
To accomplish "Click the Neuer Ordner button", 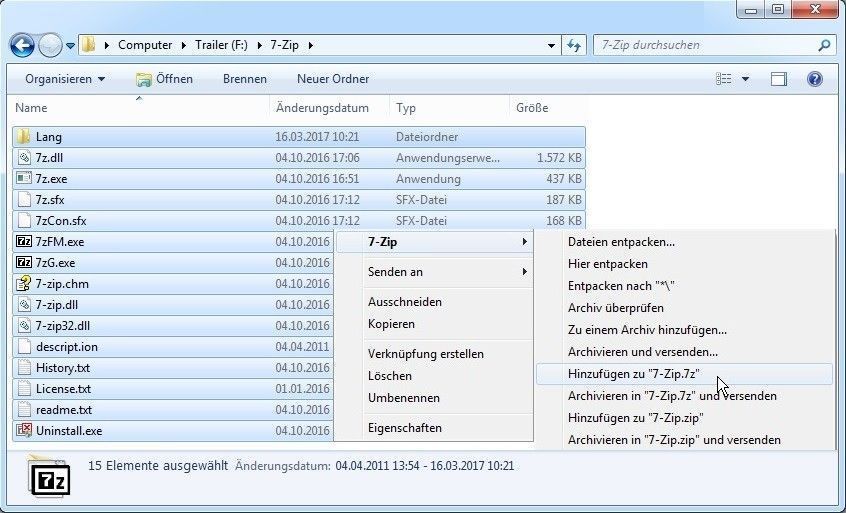I will point(333,79).
